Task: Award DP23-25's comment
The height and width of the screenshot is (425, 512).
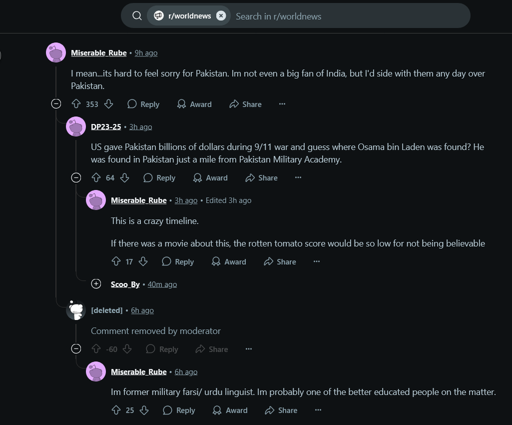Action: pos(210,178)
